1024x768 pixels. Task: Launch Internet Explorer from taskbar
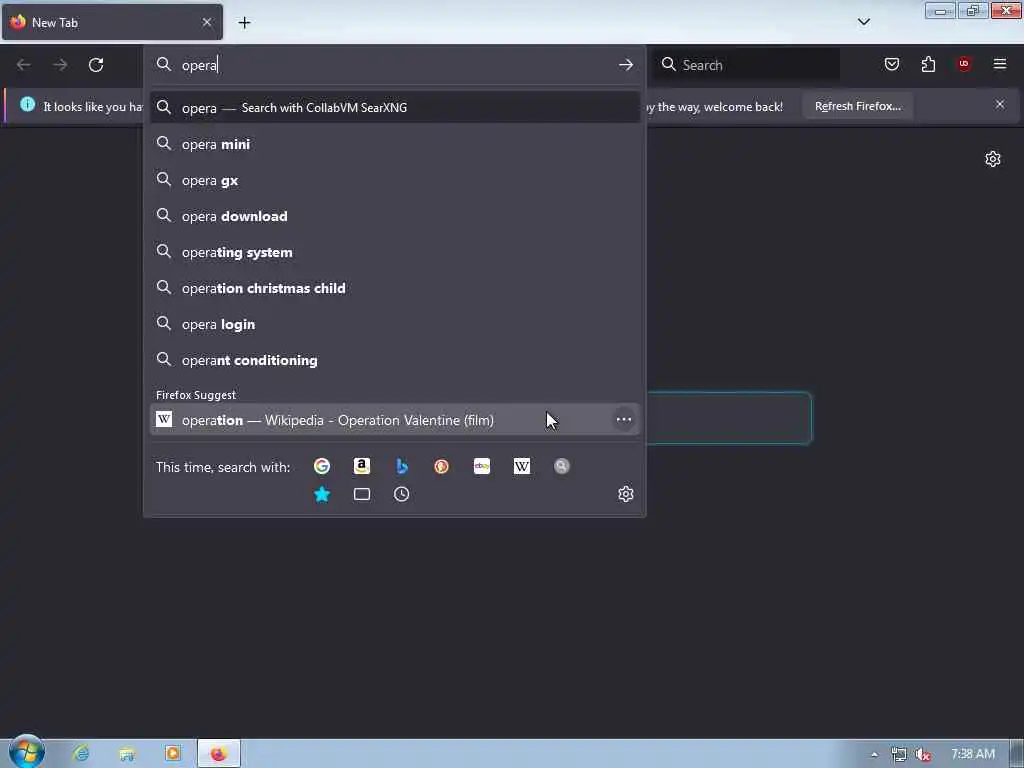click(x=81, y=754)
